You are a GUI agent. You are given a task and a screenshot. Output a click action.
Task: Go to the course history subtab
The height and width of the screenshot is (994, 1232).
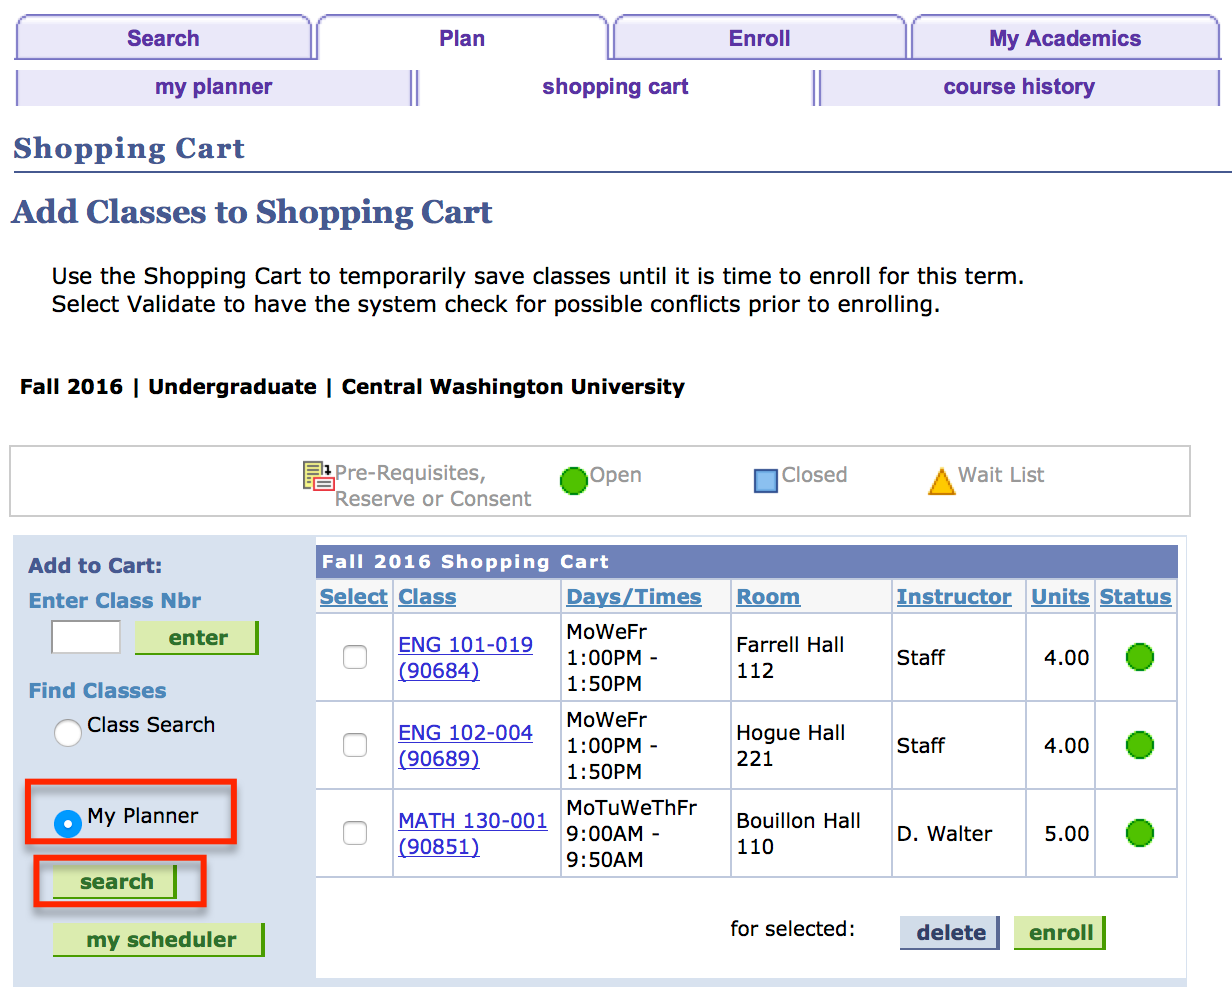[1018, 87]
